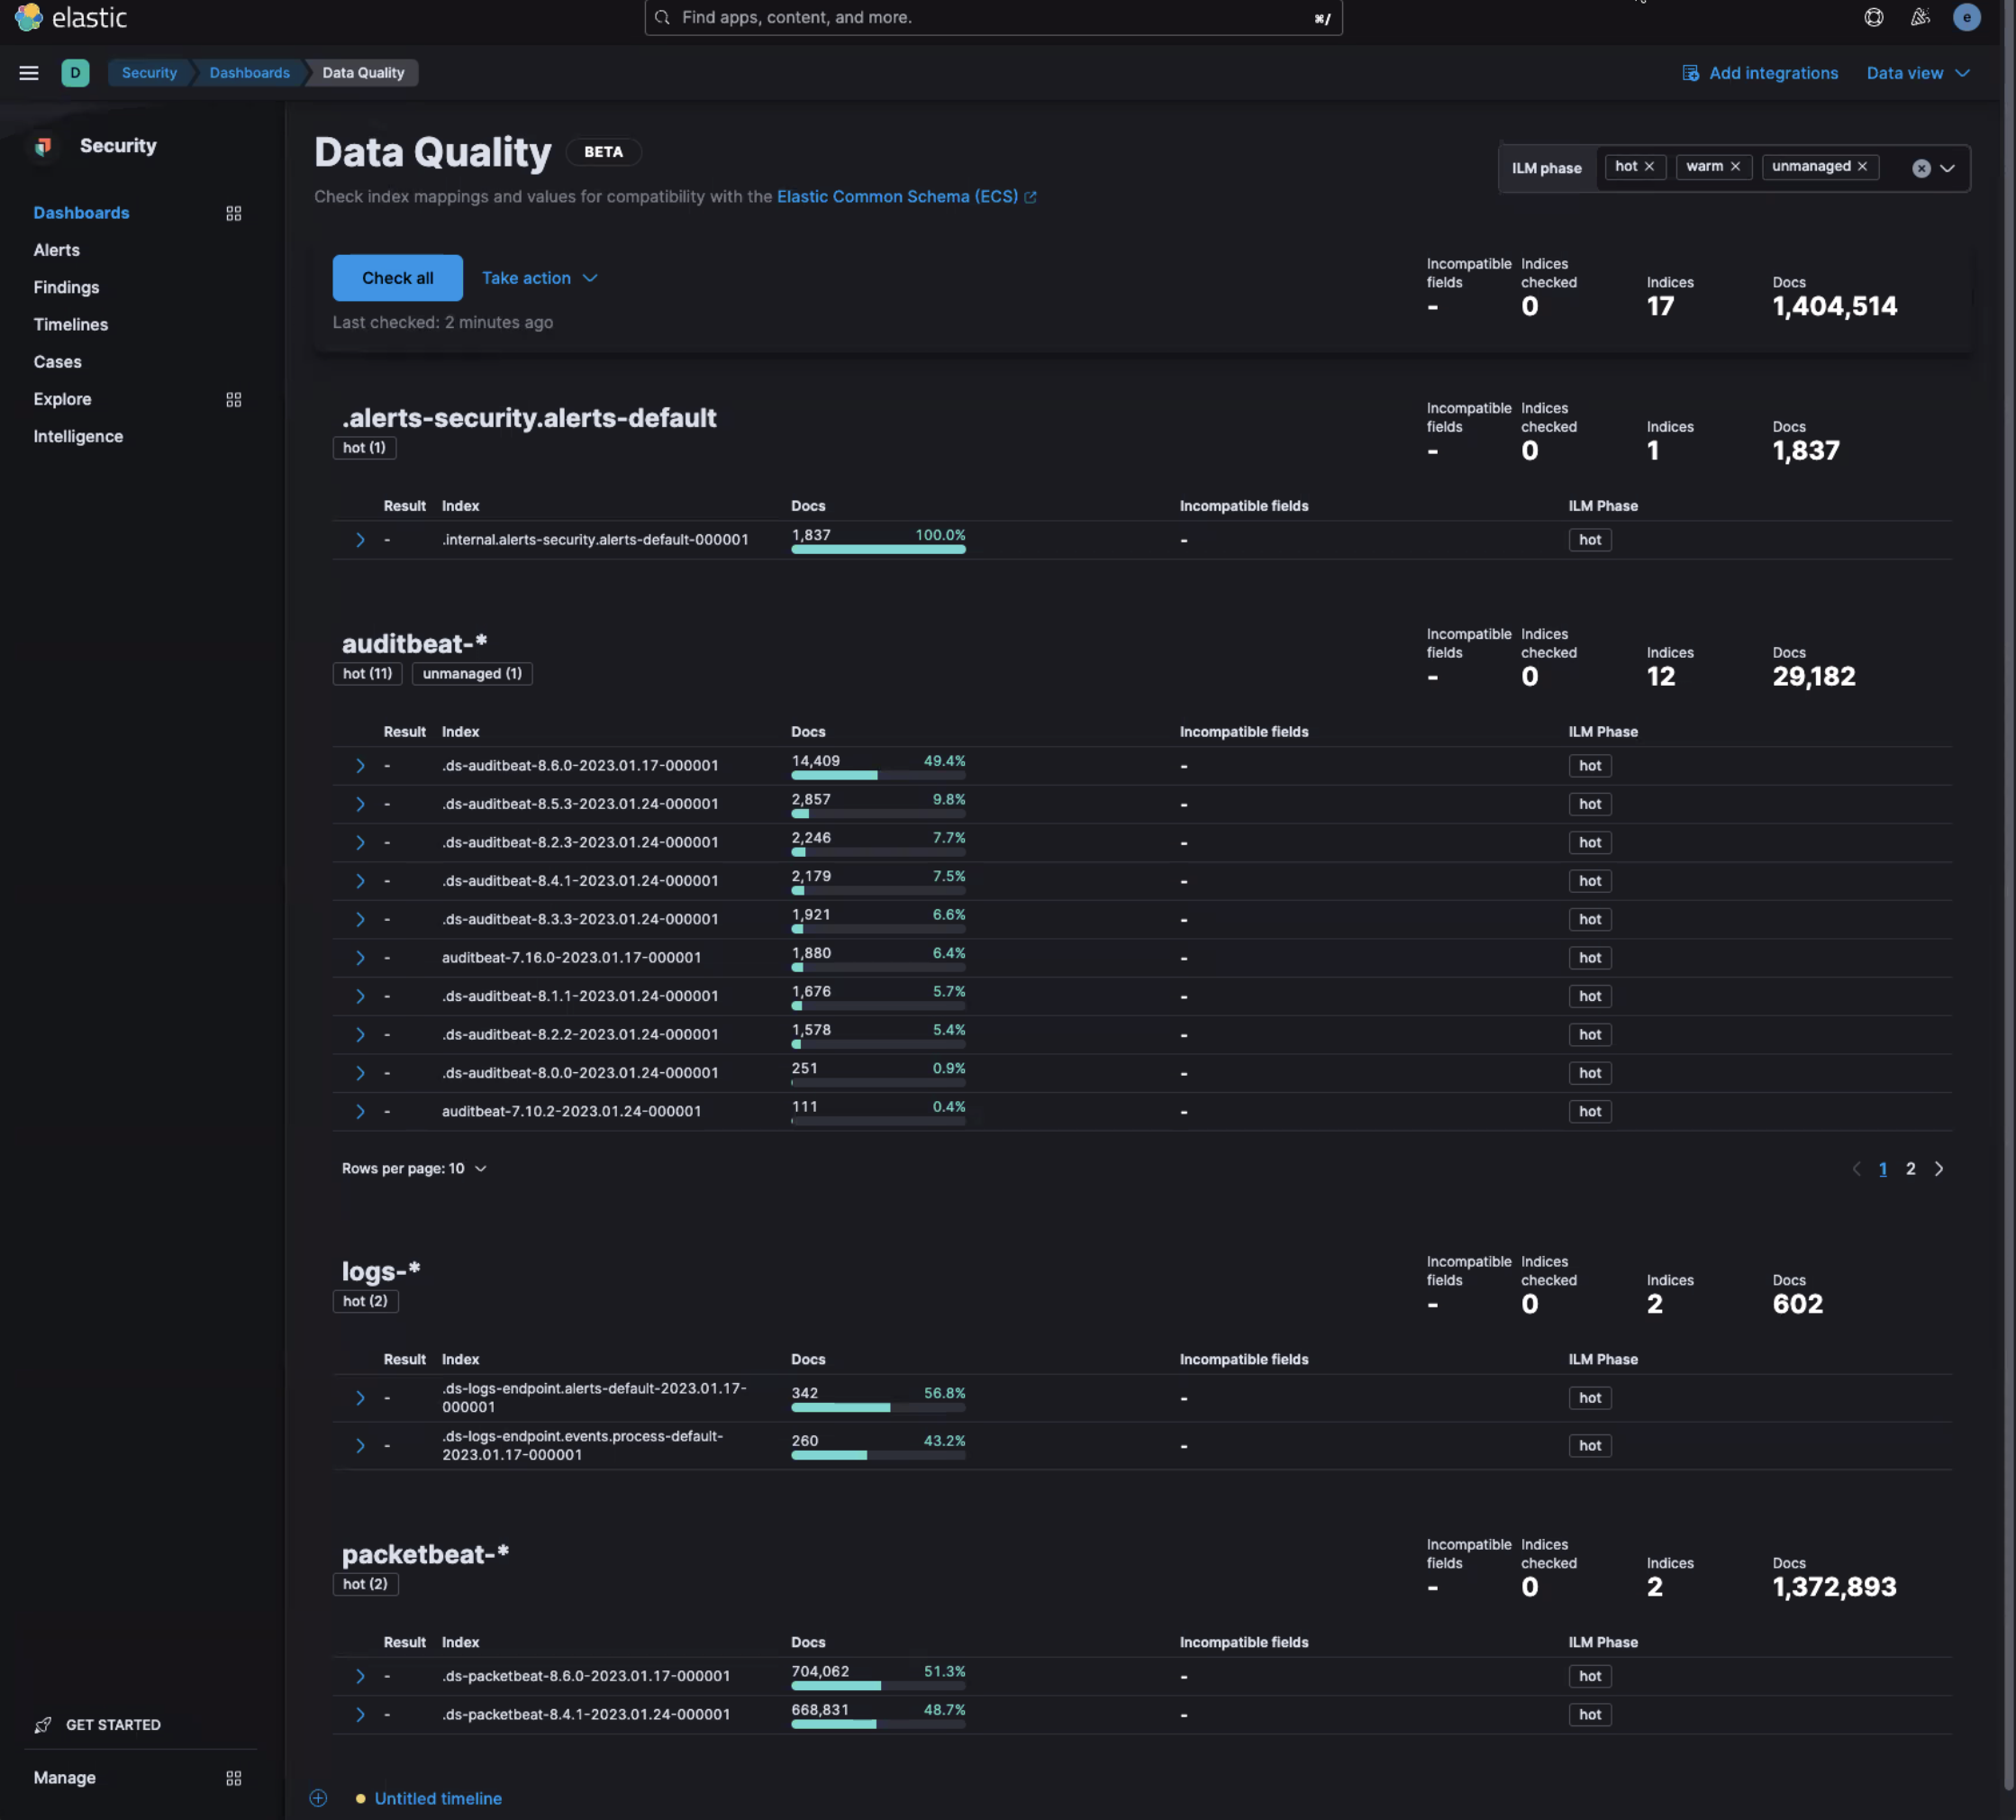The image size is (2016, 1820).
Task: Go to Alerts in sidebar
Action: click(57, 250)
